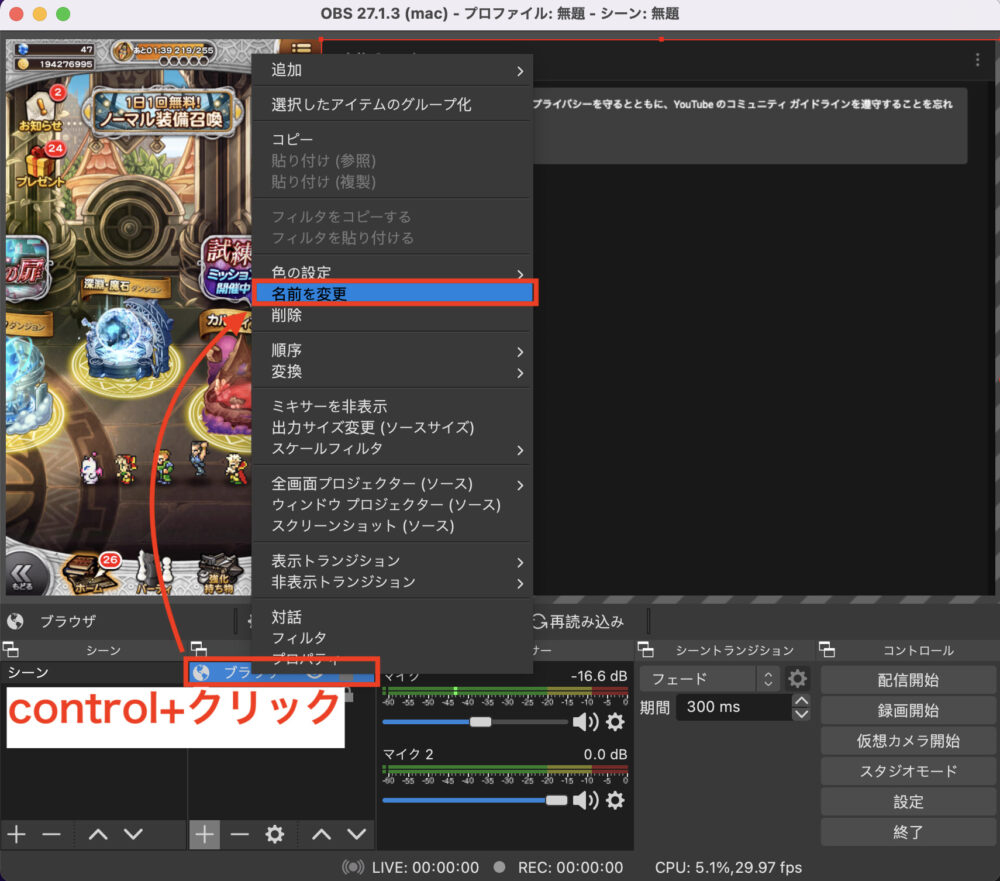Expand the 表示トランジション submenu
This screenshot has height=881, width=1000.
click(x=393, y=561)
